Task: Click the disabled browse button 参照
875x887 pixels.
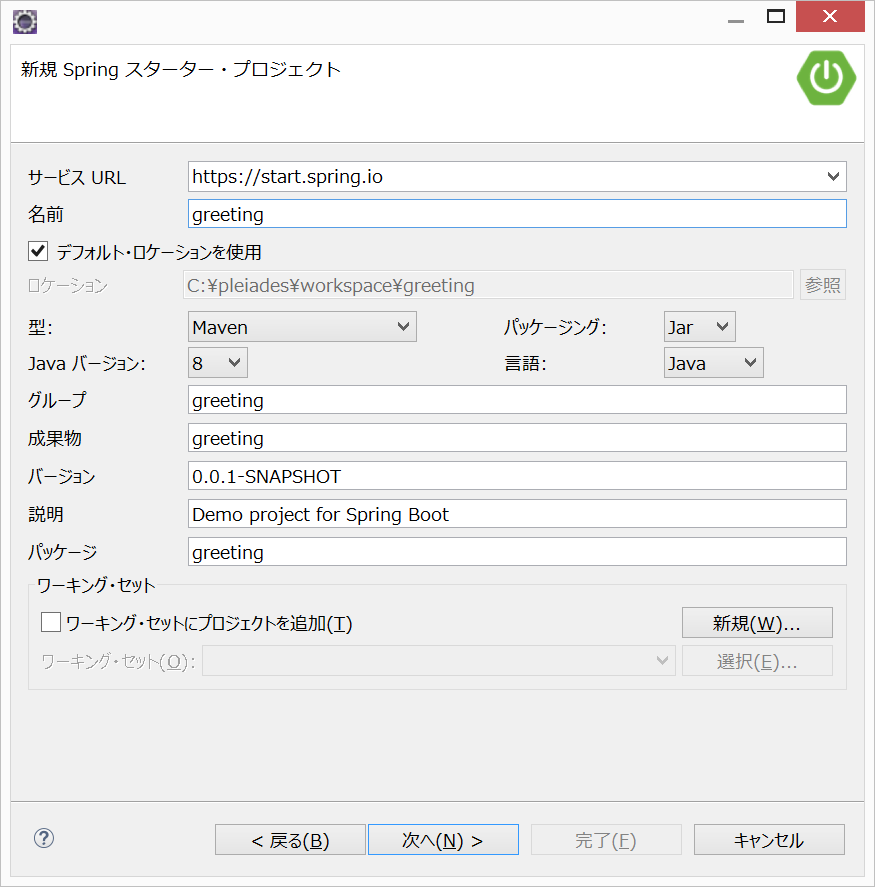Action: coord(823,285)
